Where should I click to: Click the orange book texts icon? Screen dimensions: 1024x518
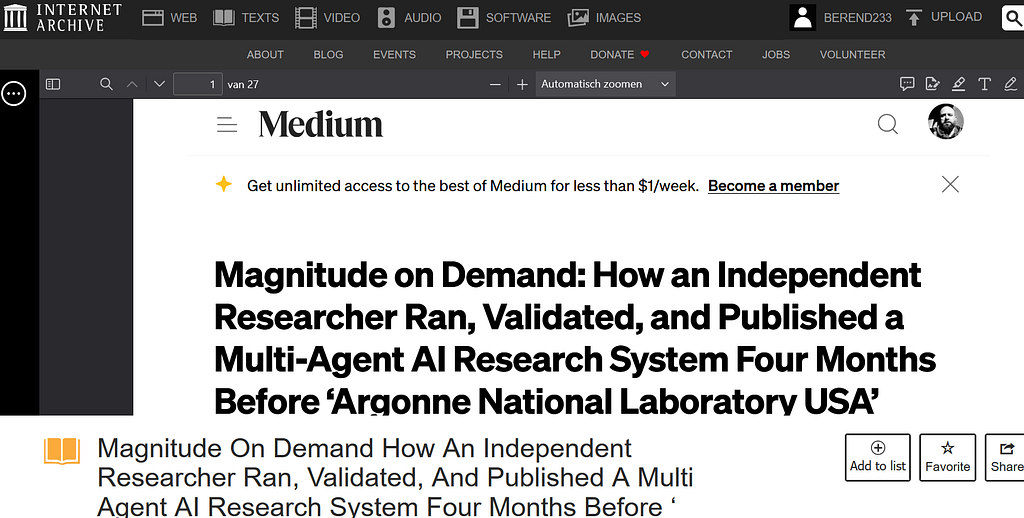click(62, 451)
